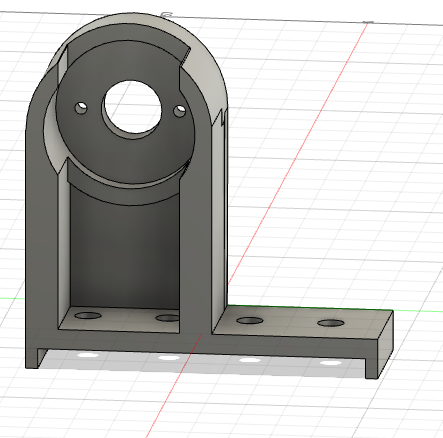
Task: Select the outermost mounting hole on the base flange
Action: (x=331, y=323)
